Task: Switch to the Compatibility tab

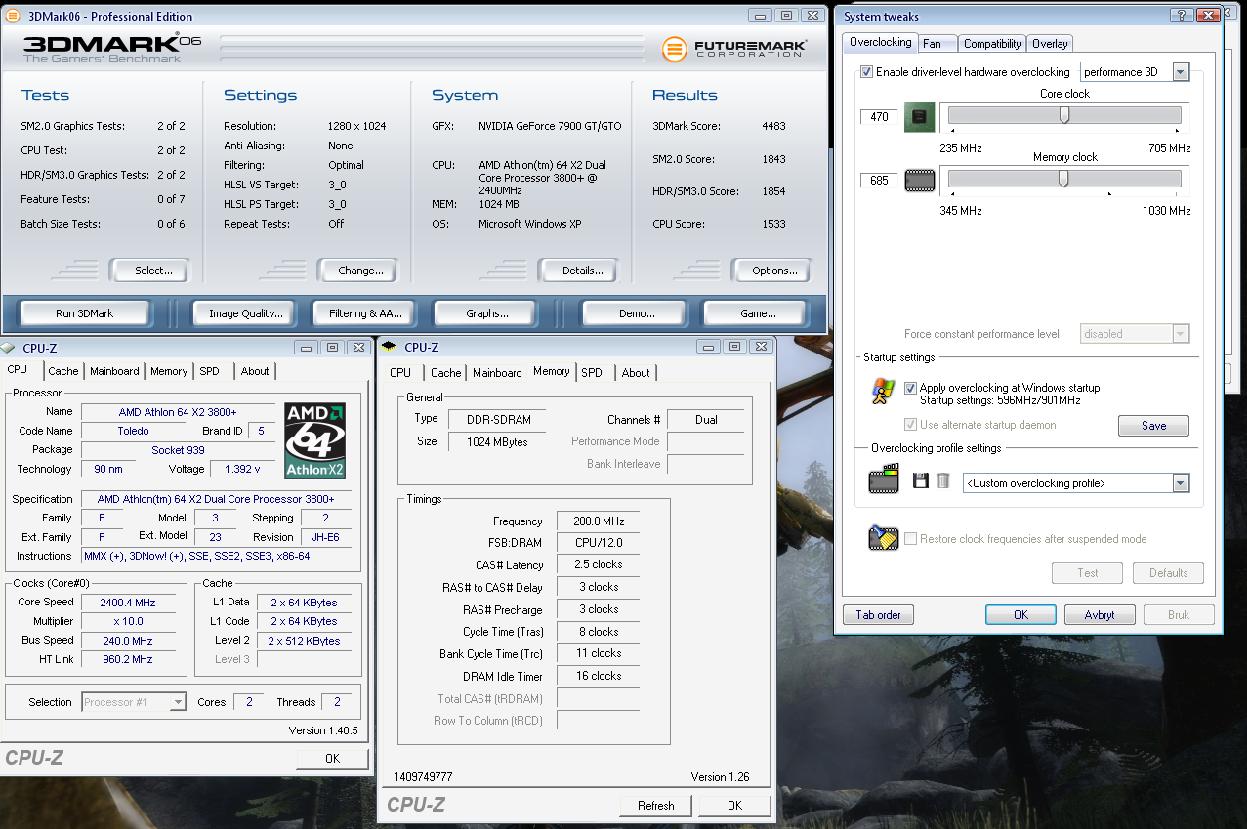Action: [x=992, y=44]
